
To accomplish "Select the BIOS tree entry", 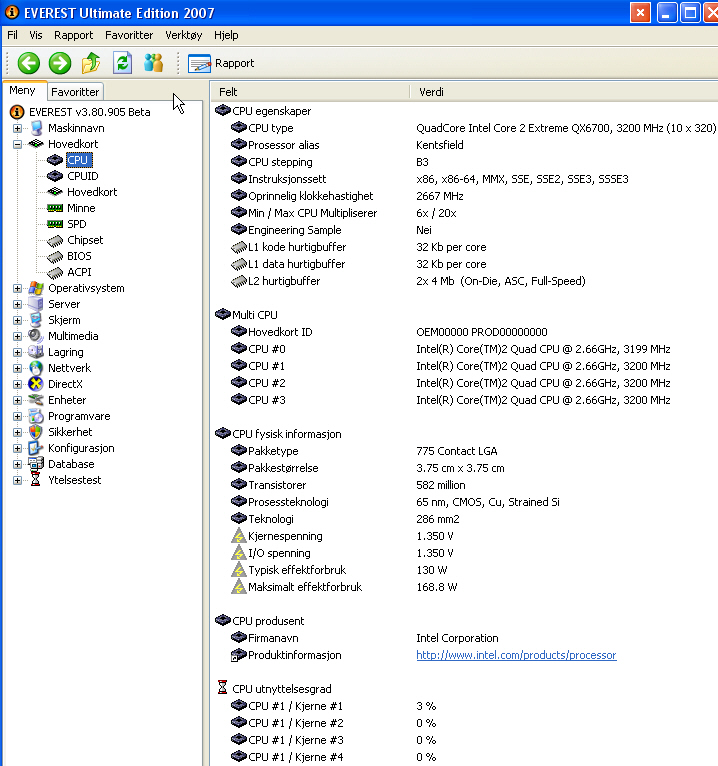I will click(x=79, y=256).
